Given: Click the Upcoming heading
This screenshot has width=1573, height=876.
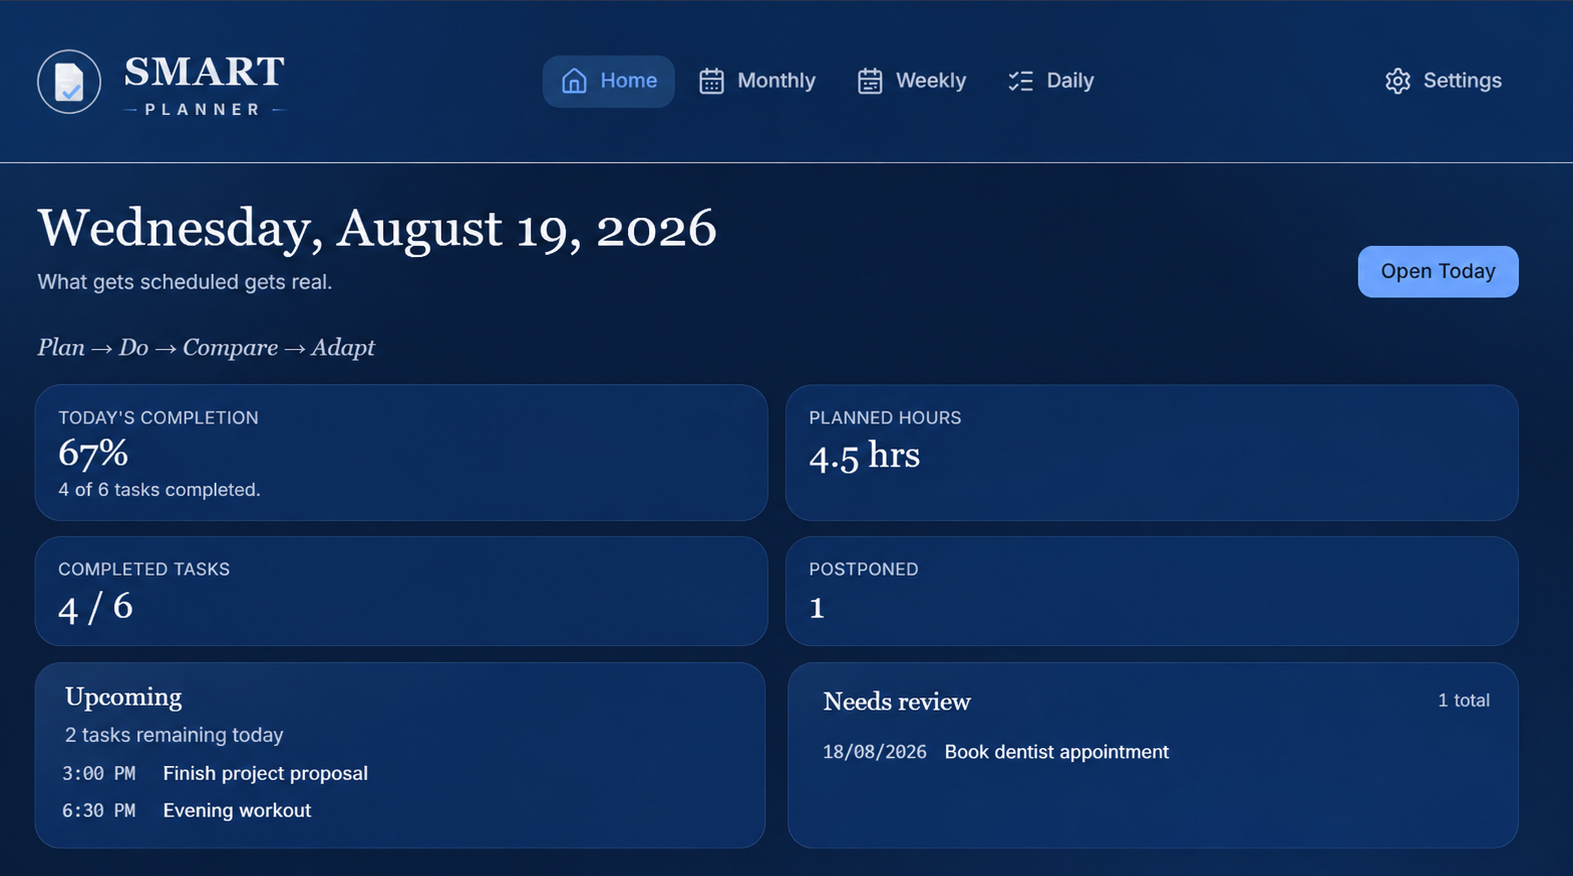Looking at the screenshot, I should 123,697.
